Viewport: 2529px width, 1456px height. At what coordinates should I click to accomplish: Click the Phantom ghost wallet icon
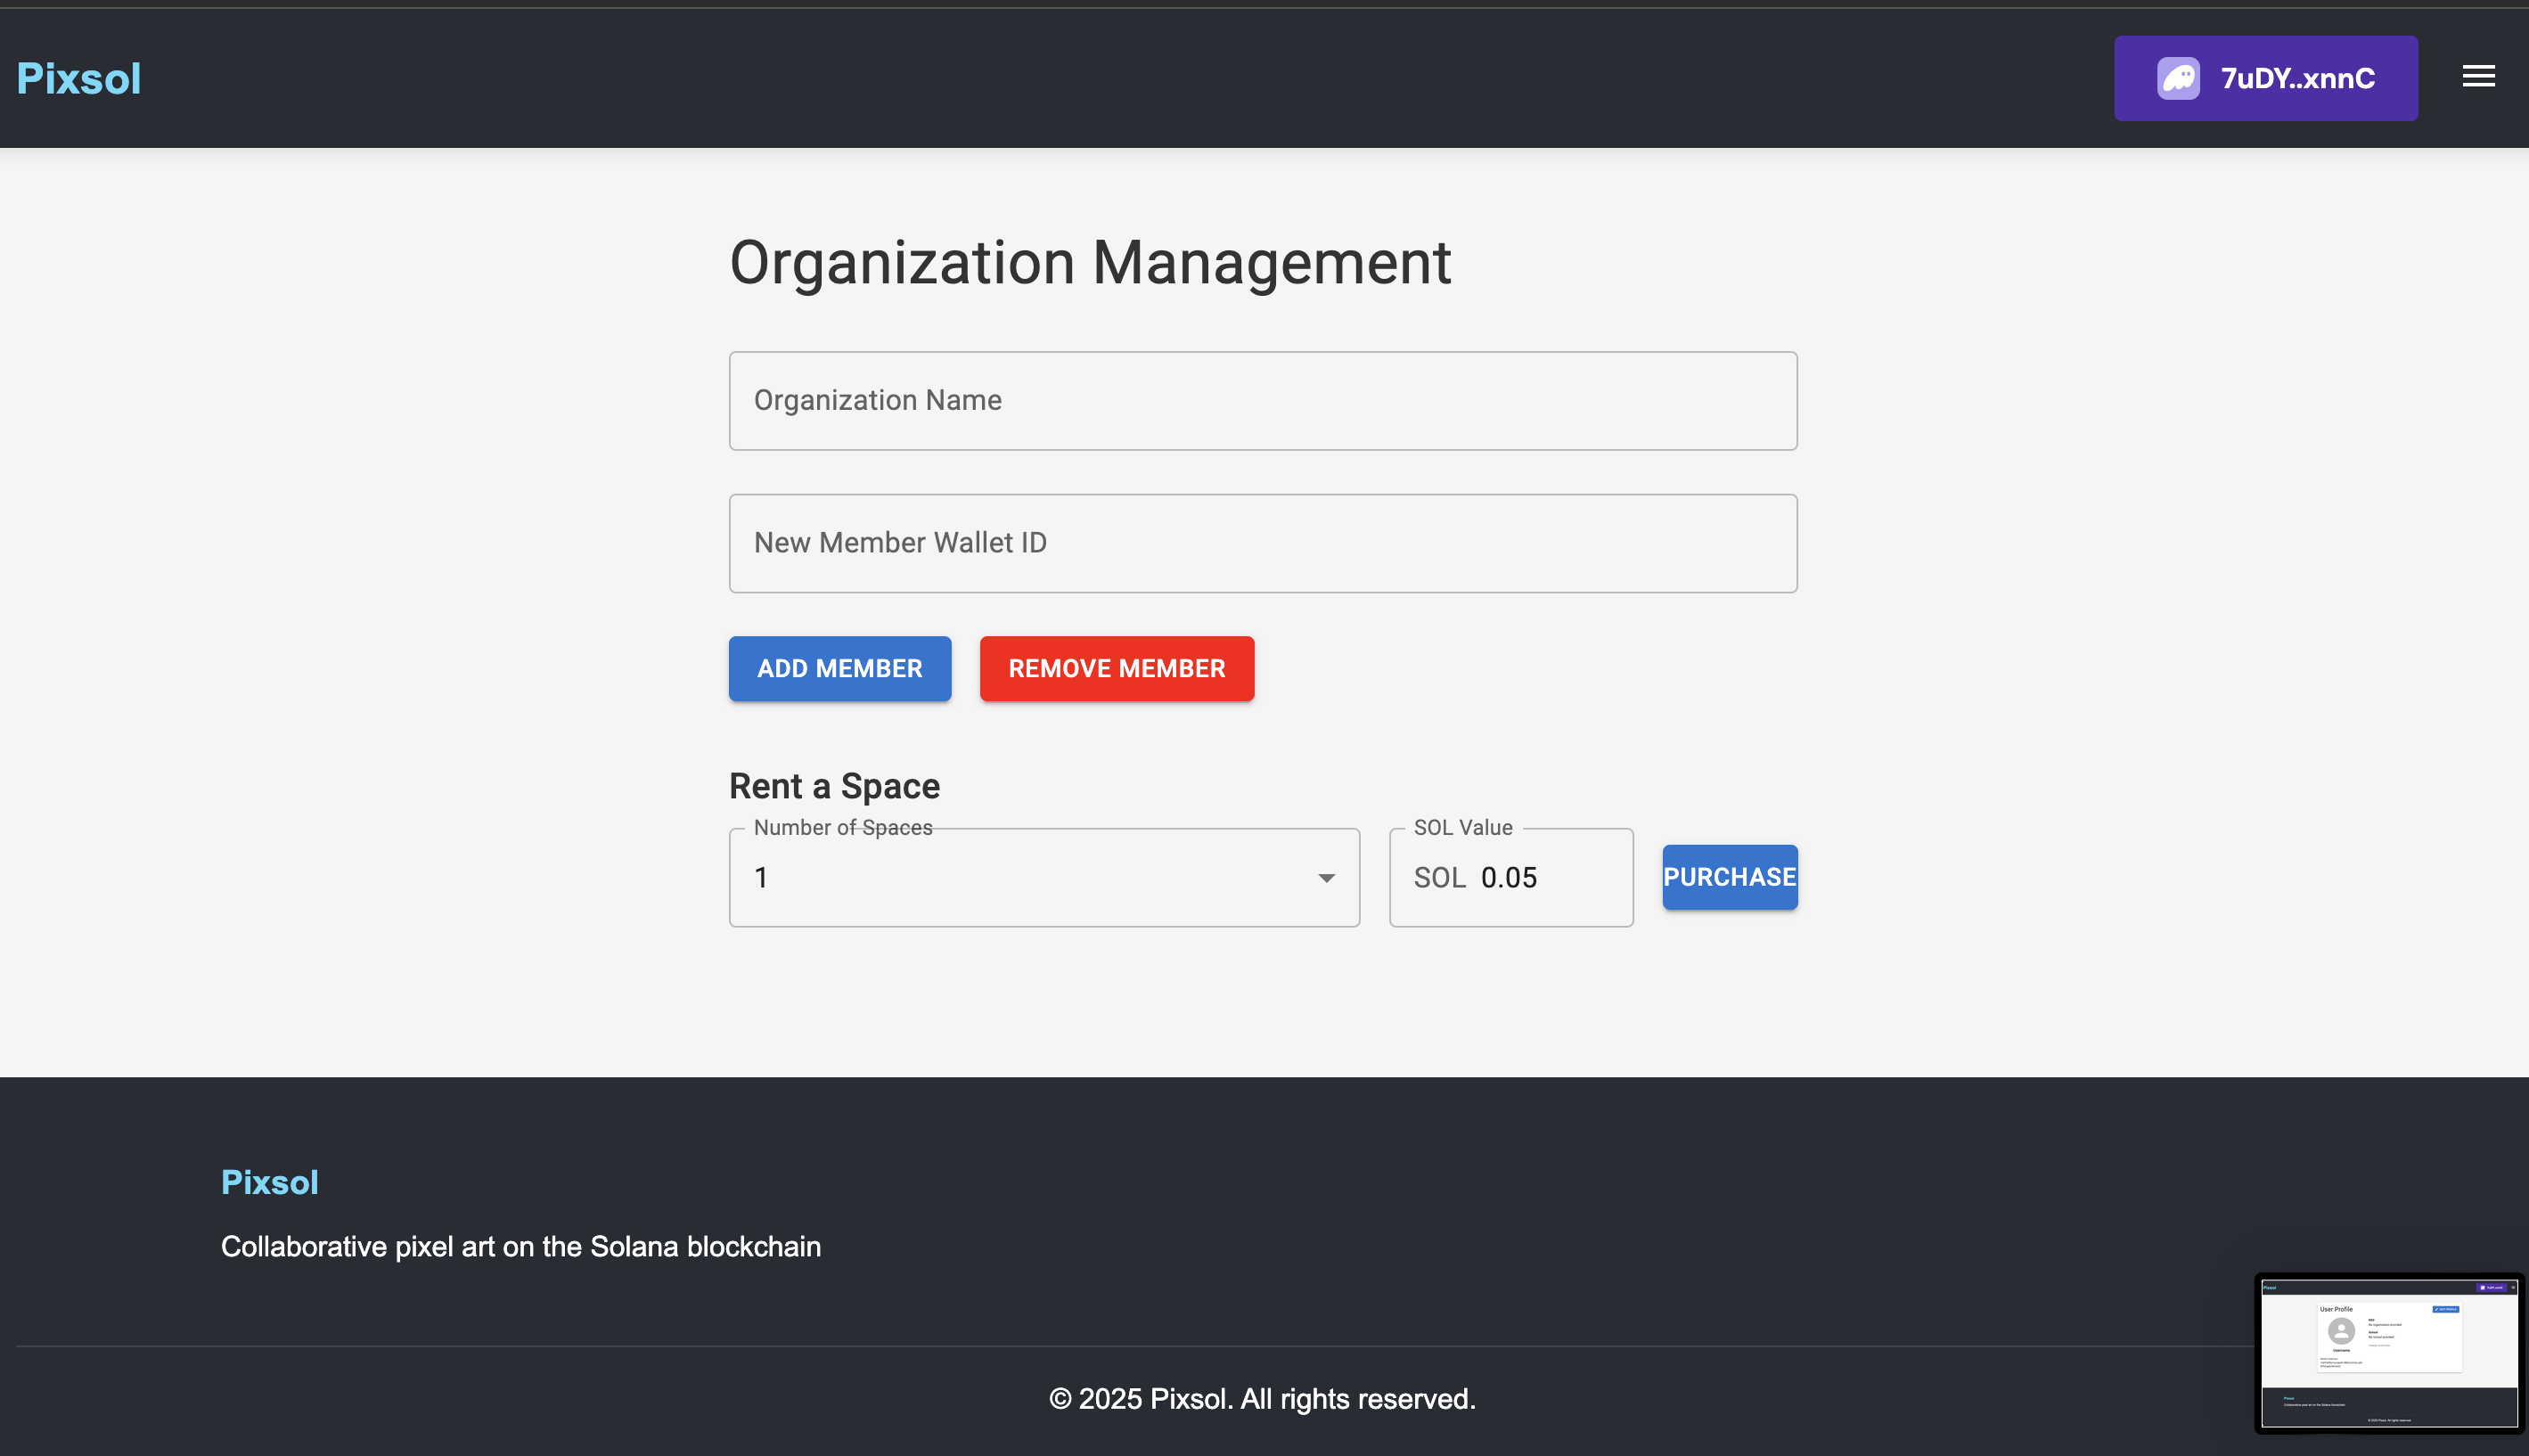[2177, 78]
